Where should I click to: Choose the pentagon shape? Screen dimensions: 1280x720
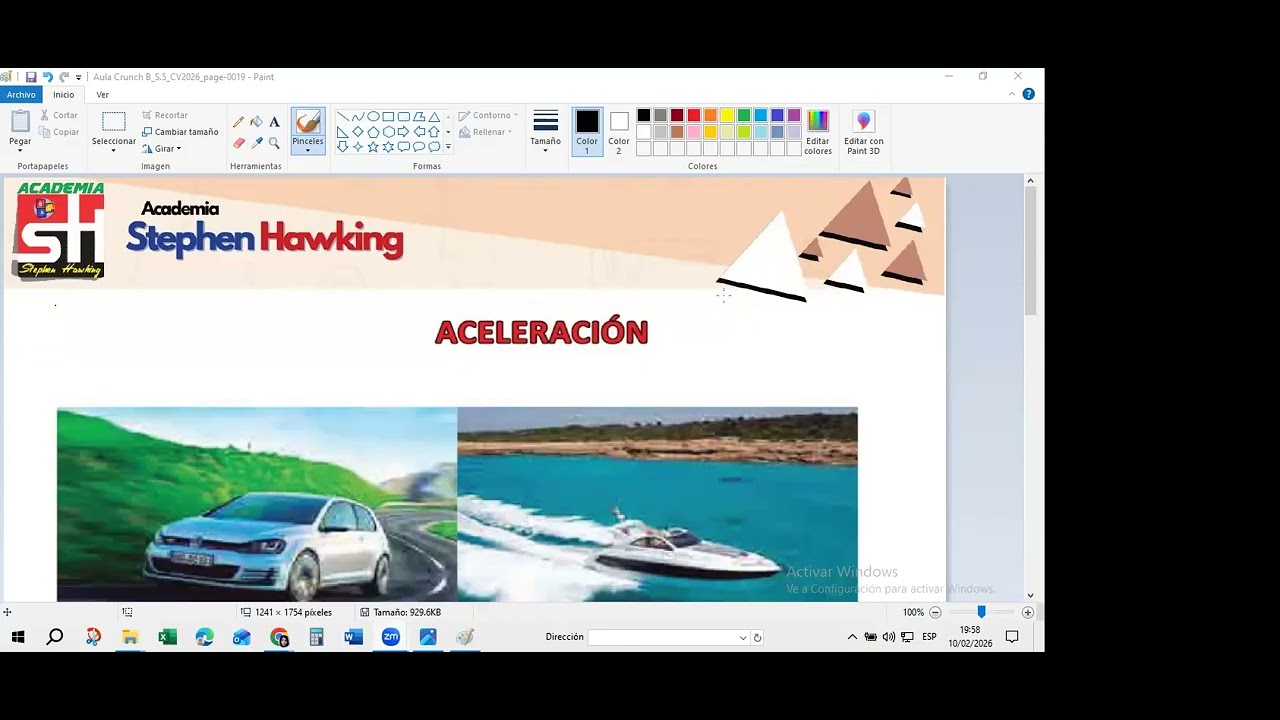coord(373,132)
